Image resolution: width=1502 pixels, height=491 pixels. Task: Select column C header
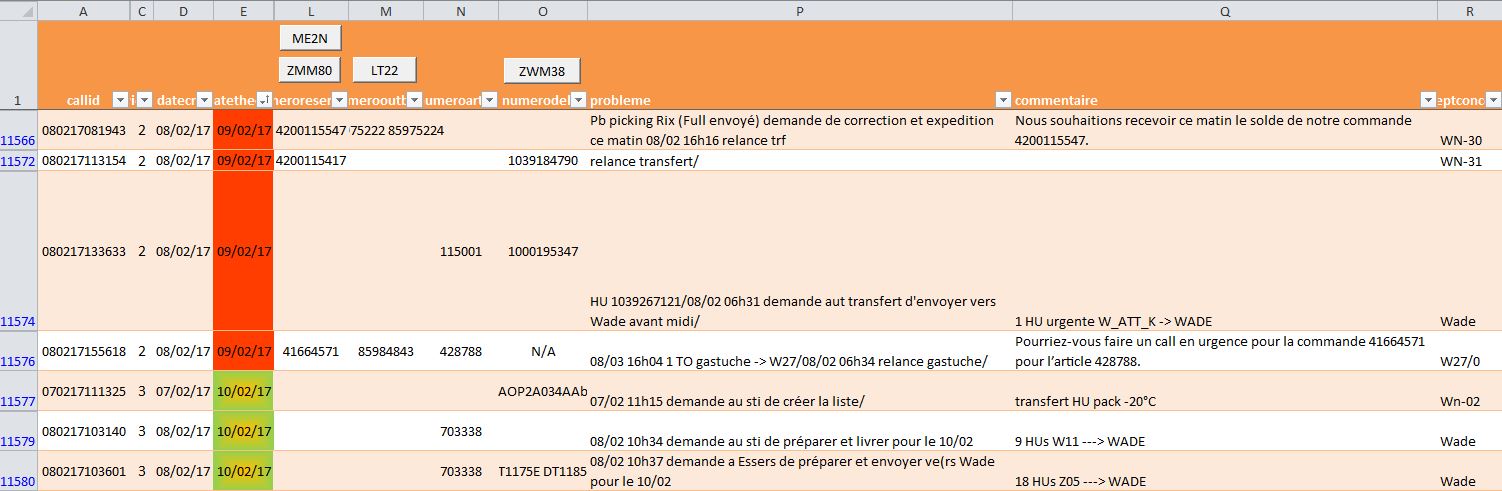tap(142, 11)
